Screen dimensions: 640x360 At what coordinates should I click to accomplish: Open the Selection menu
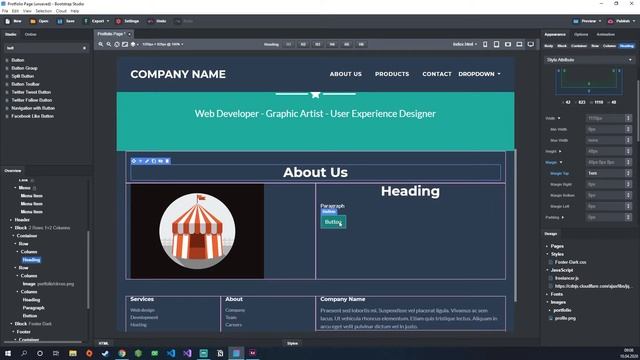[43, 11]
